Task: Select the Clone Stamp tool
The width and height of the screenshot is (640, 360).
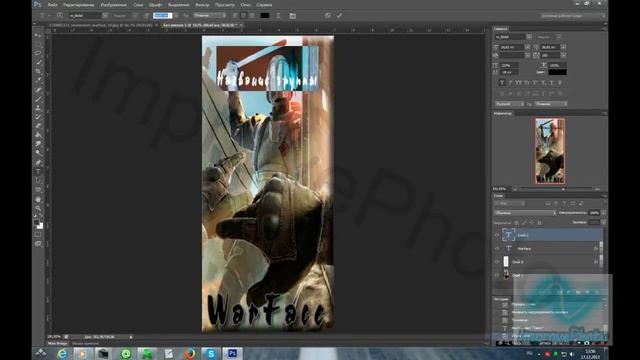Action: pos(38,108)
